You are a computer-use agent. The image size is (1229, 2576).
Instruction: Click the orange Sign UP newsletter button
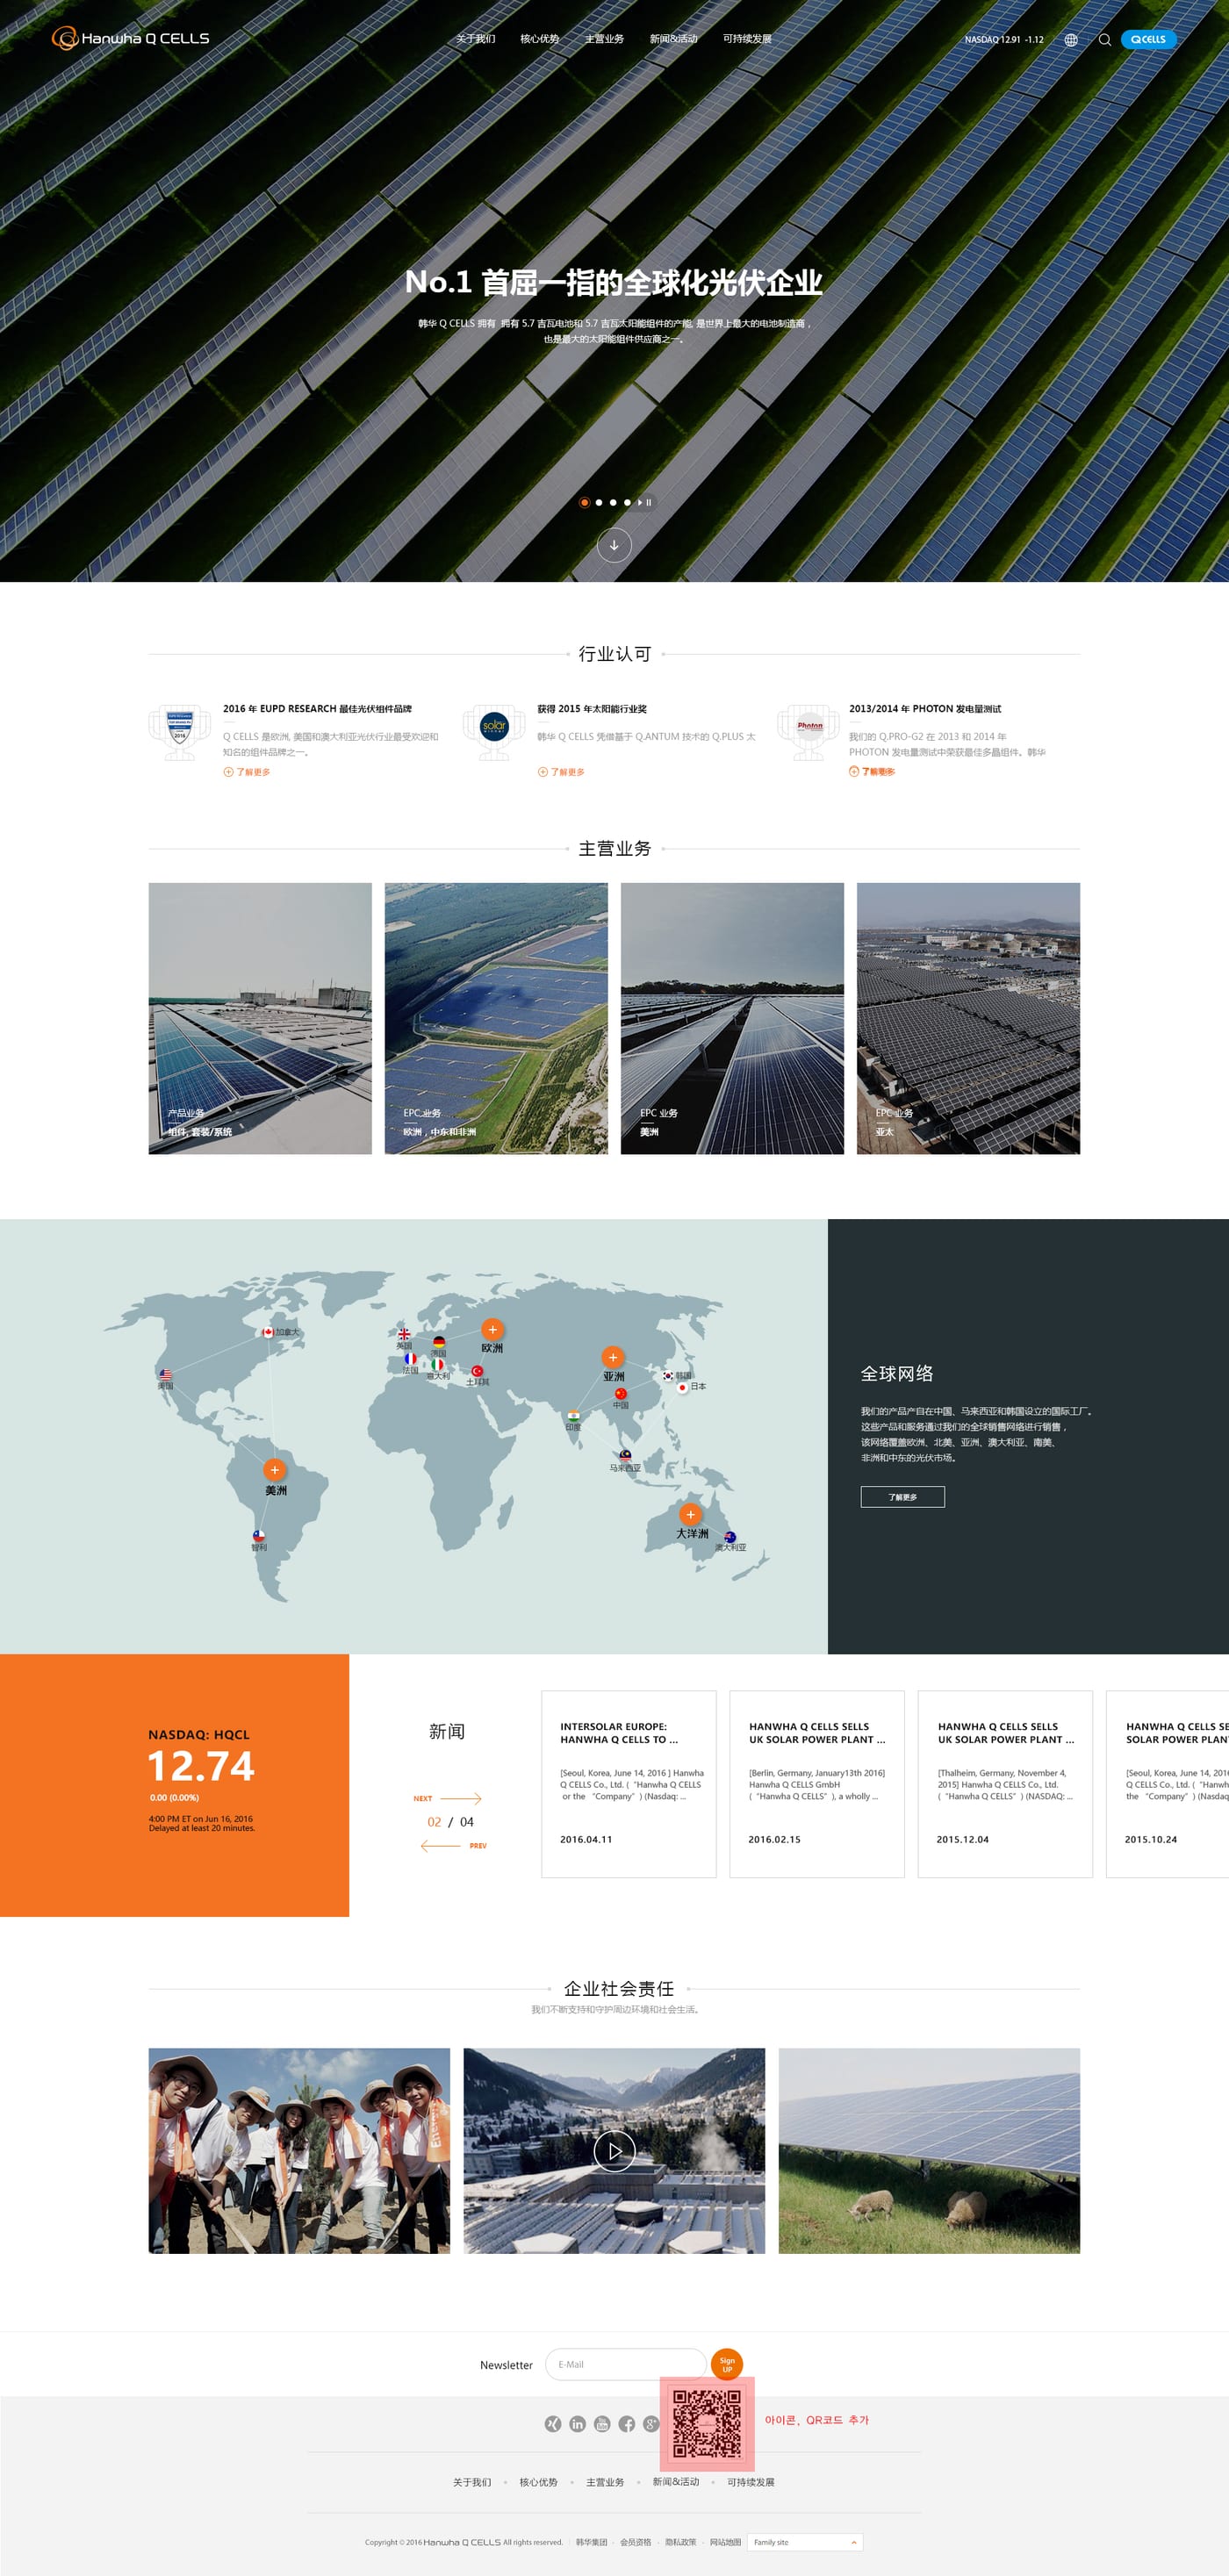(727, 2365)
